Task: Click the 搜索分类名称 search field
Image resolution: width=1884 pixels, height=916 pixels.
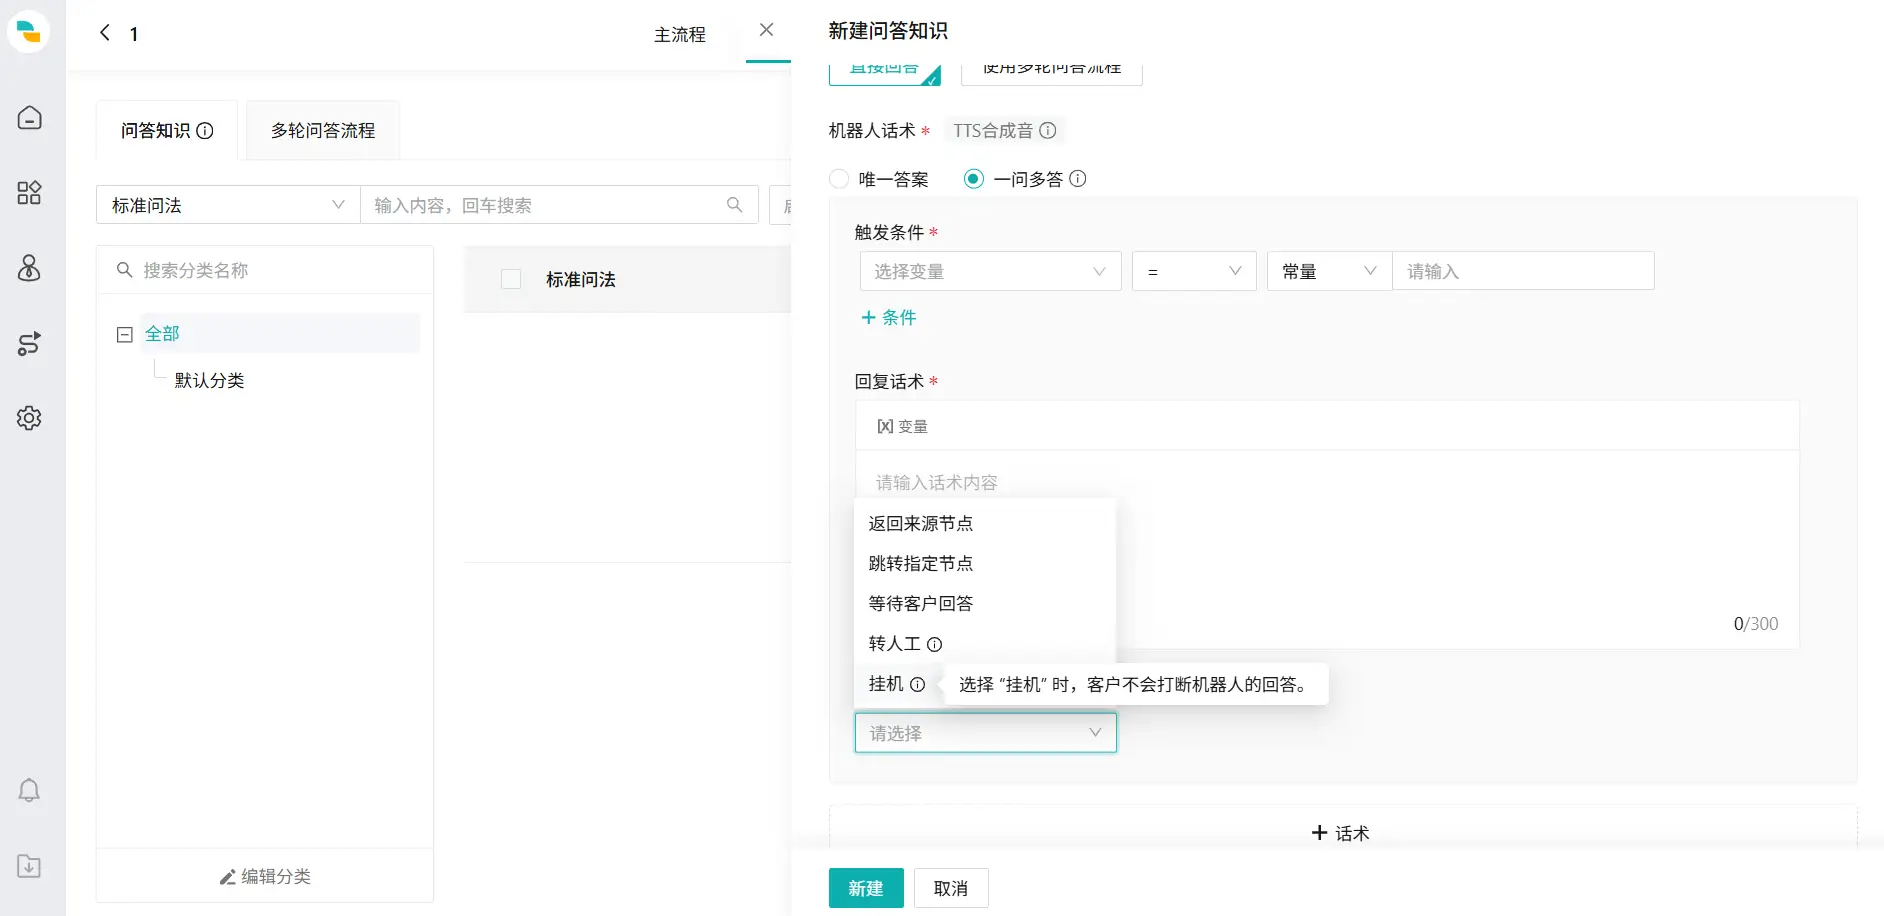Action: tap(265, 270)
